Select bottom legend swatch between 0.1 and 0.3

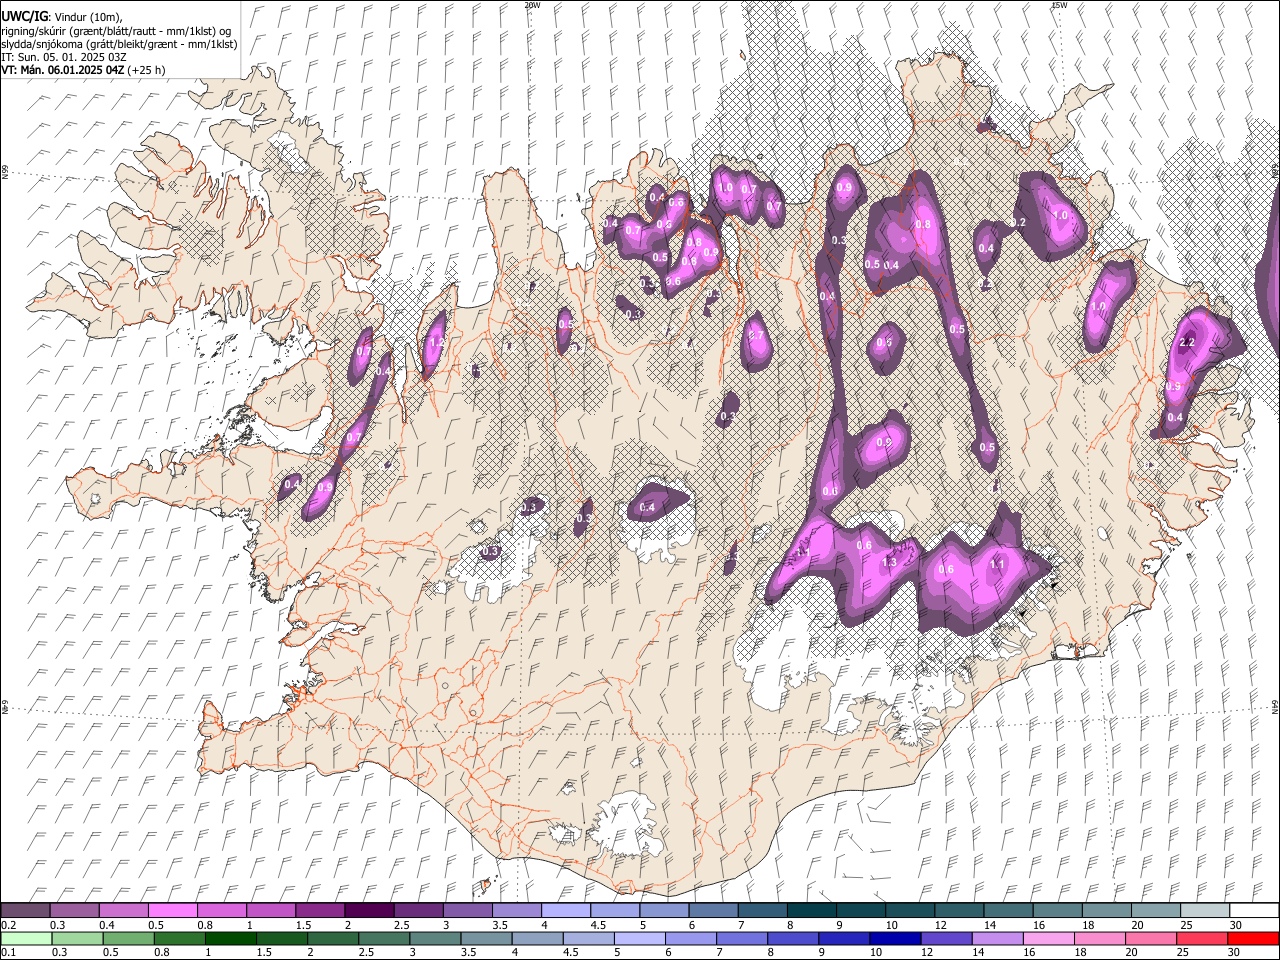[x=27, y=939]
